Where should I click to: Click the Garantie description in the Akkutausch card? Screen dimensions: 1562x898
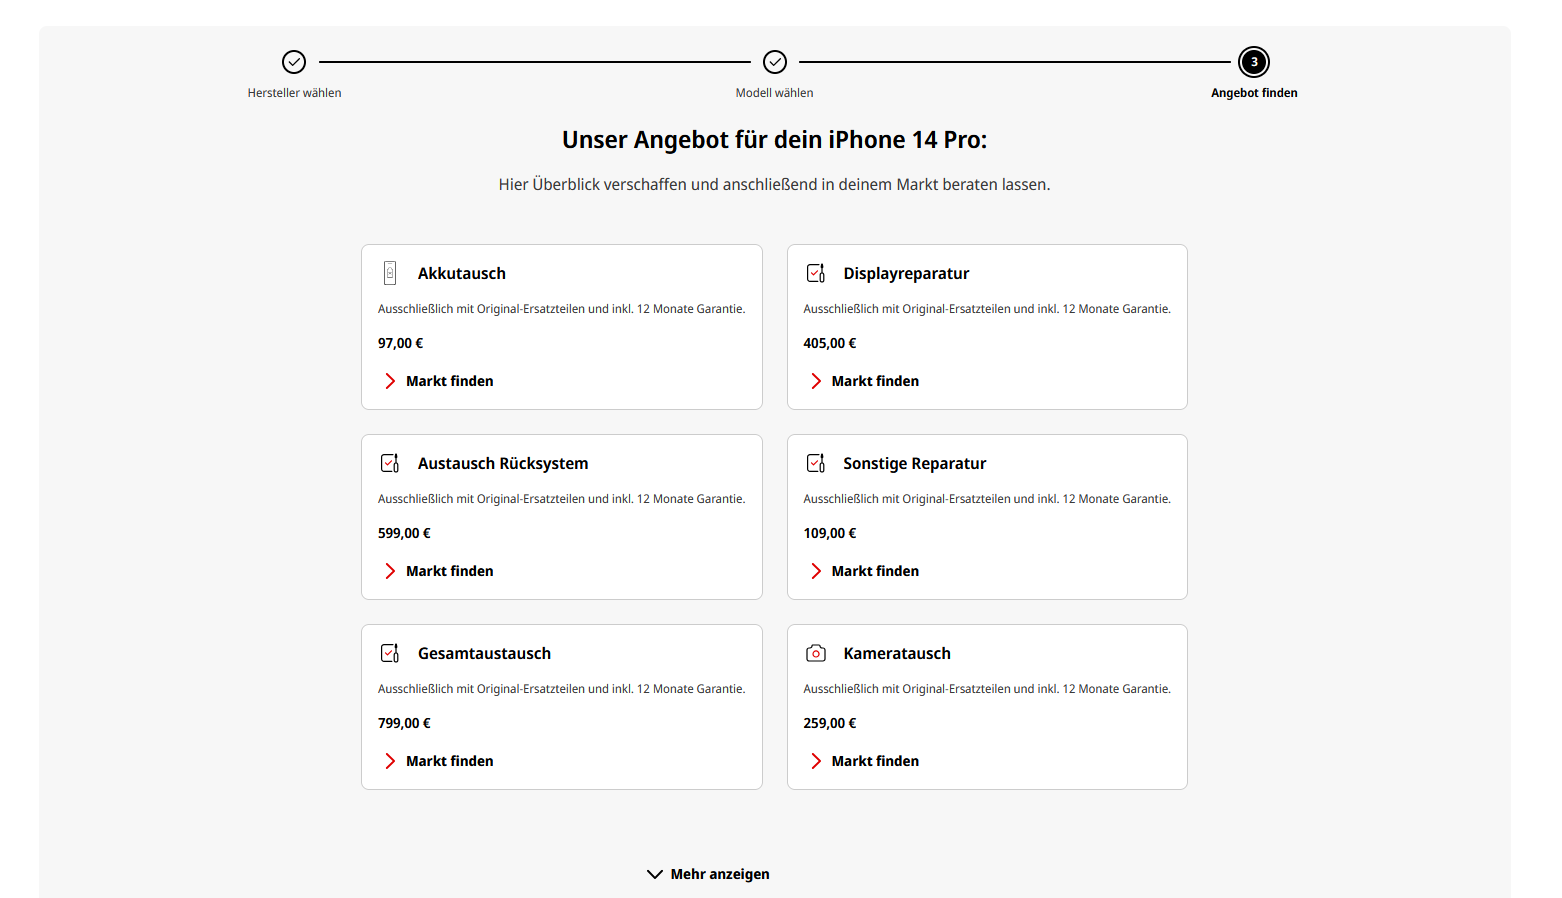click(x=562, y=309)
